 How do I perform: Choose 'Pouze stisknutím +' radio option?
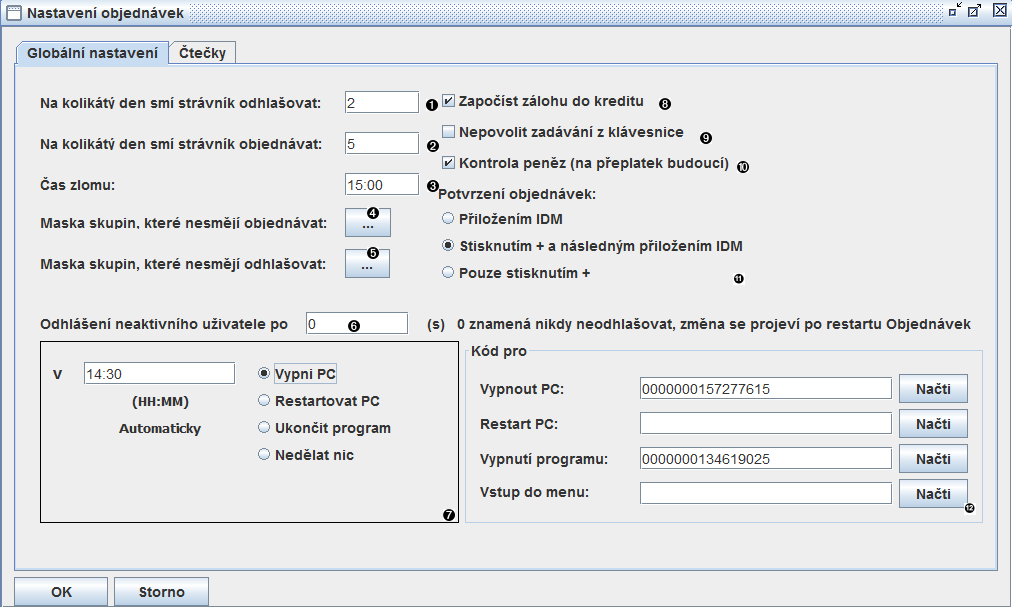point(448,272)
